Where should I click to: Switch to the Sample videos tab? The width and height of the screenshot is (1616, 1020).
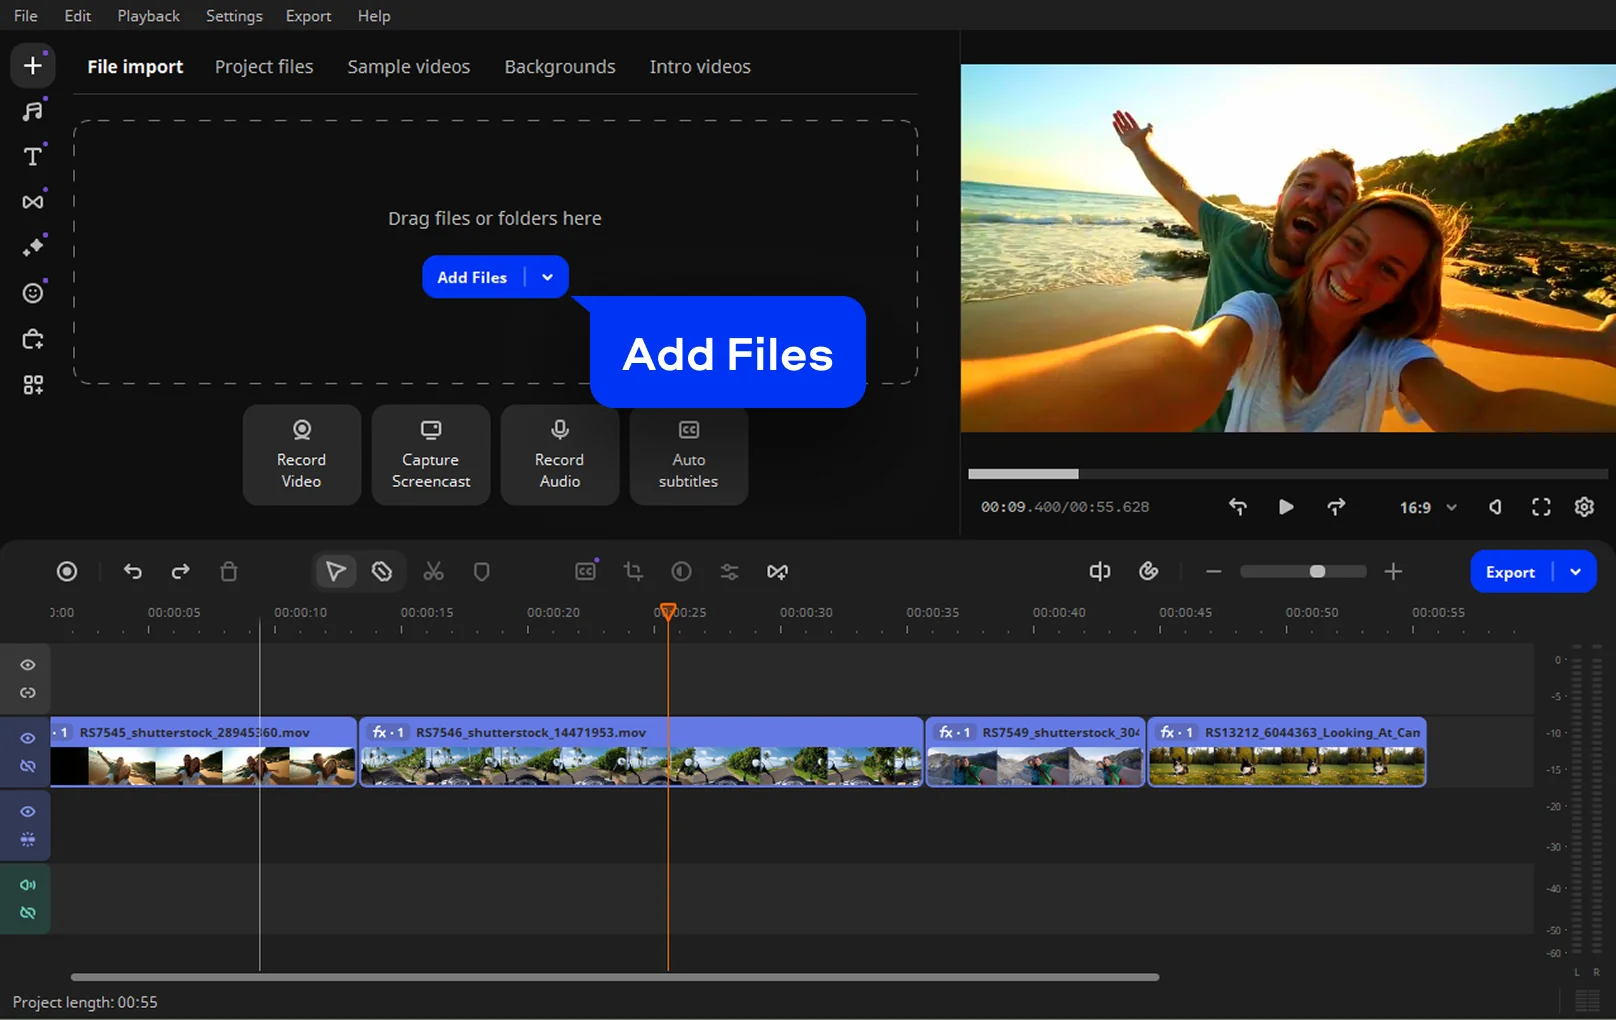point(408,67)
